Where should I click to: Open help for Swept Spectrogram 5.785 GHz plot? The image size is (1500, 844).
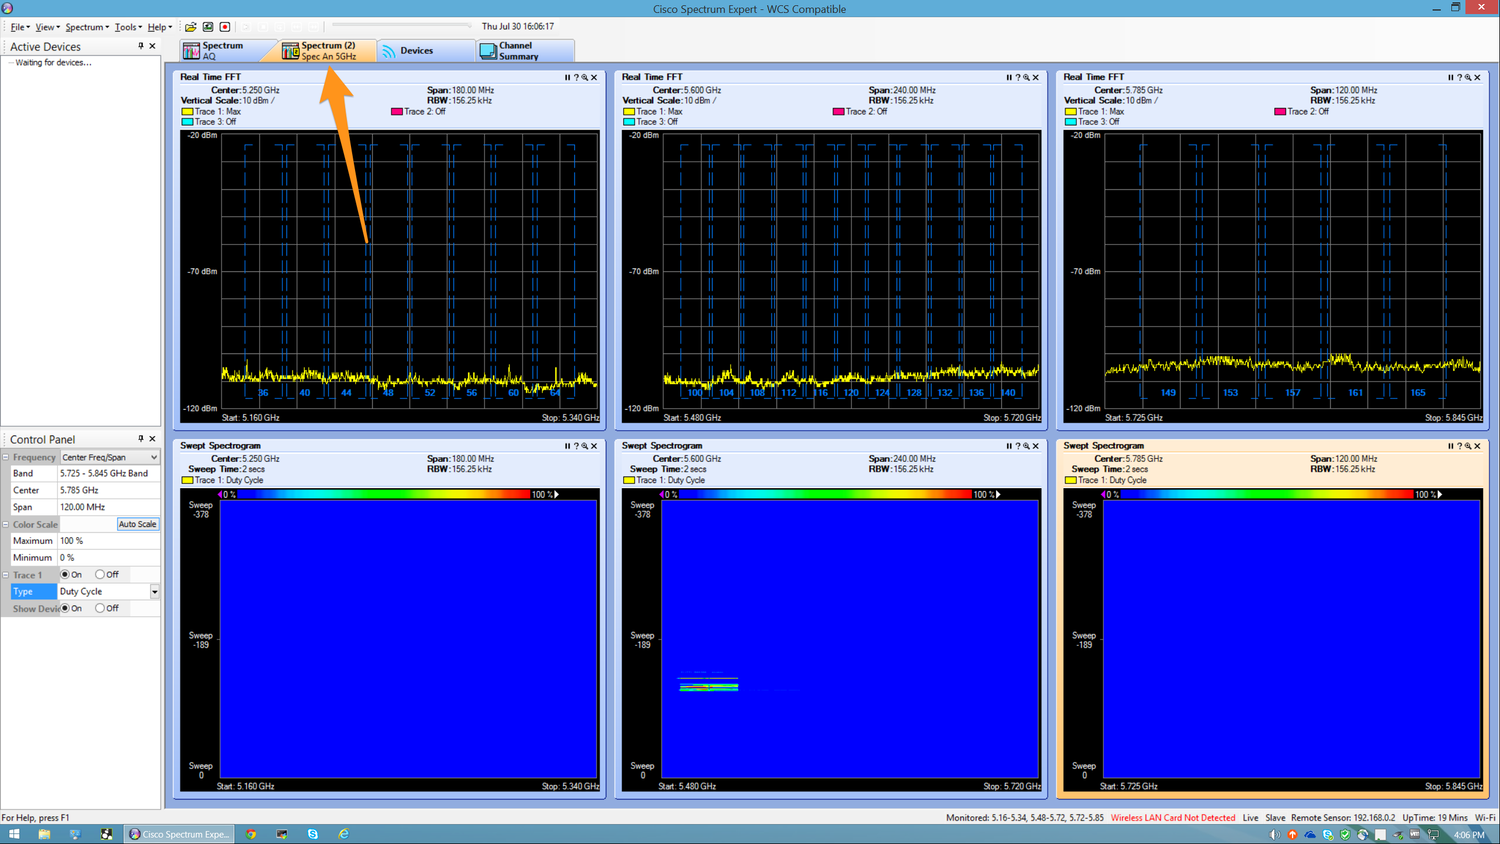coord(1459,446)
